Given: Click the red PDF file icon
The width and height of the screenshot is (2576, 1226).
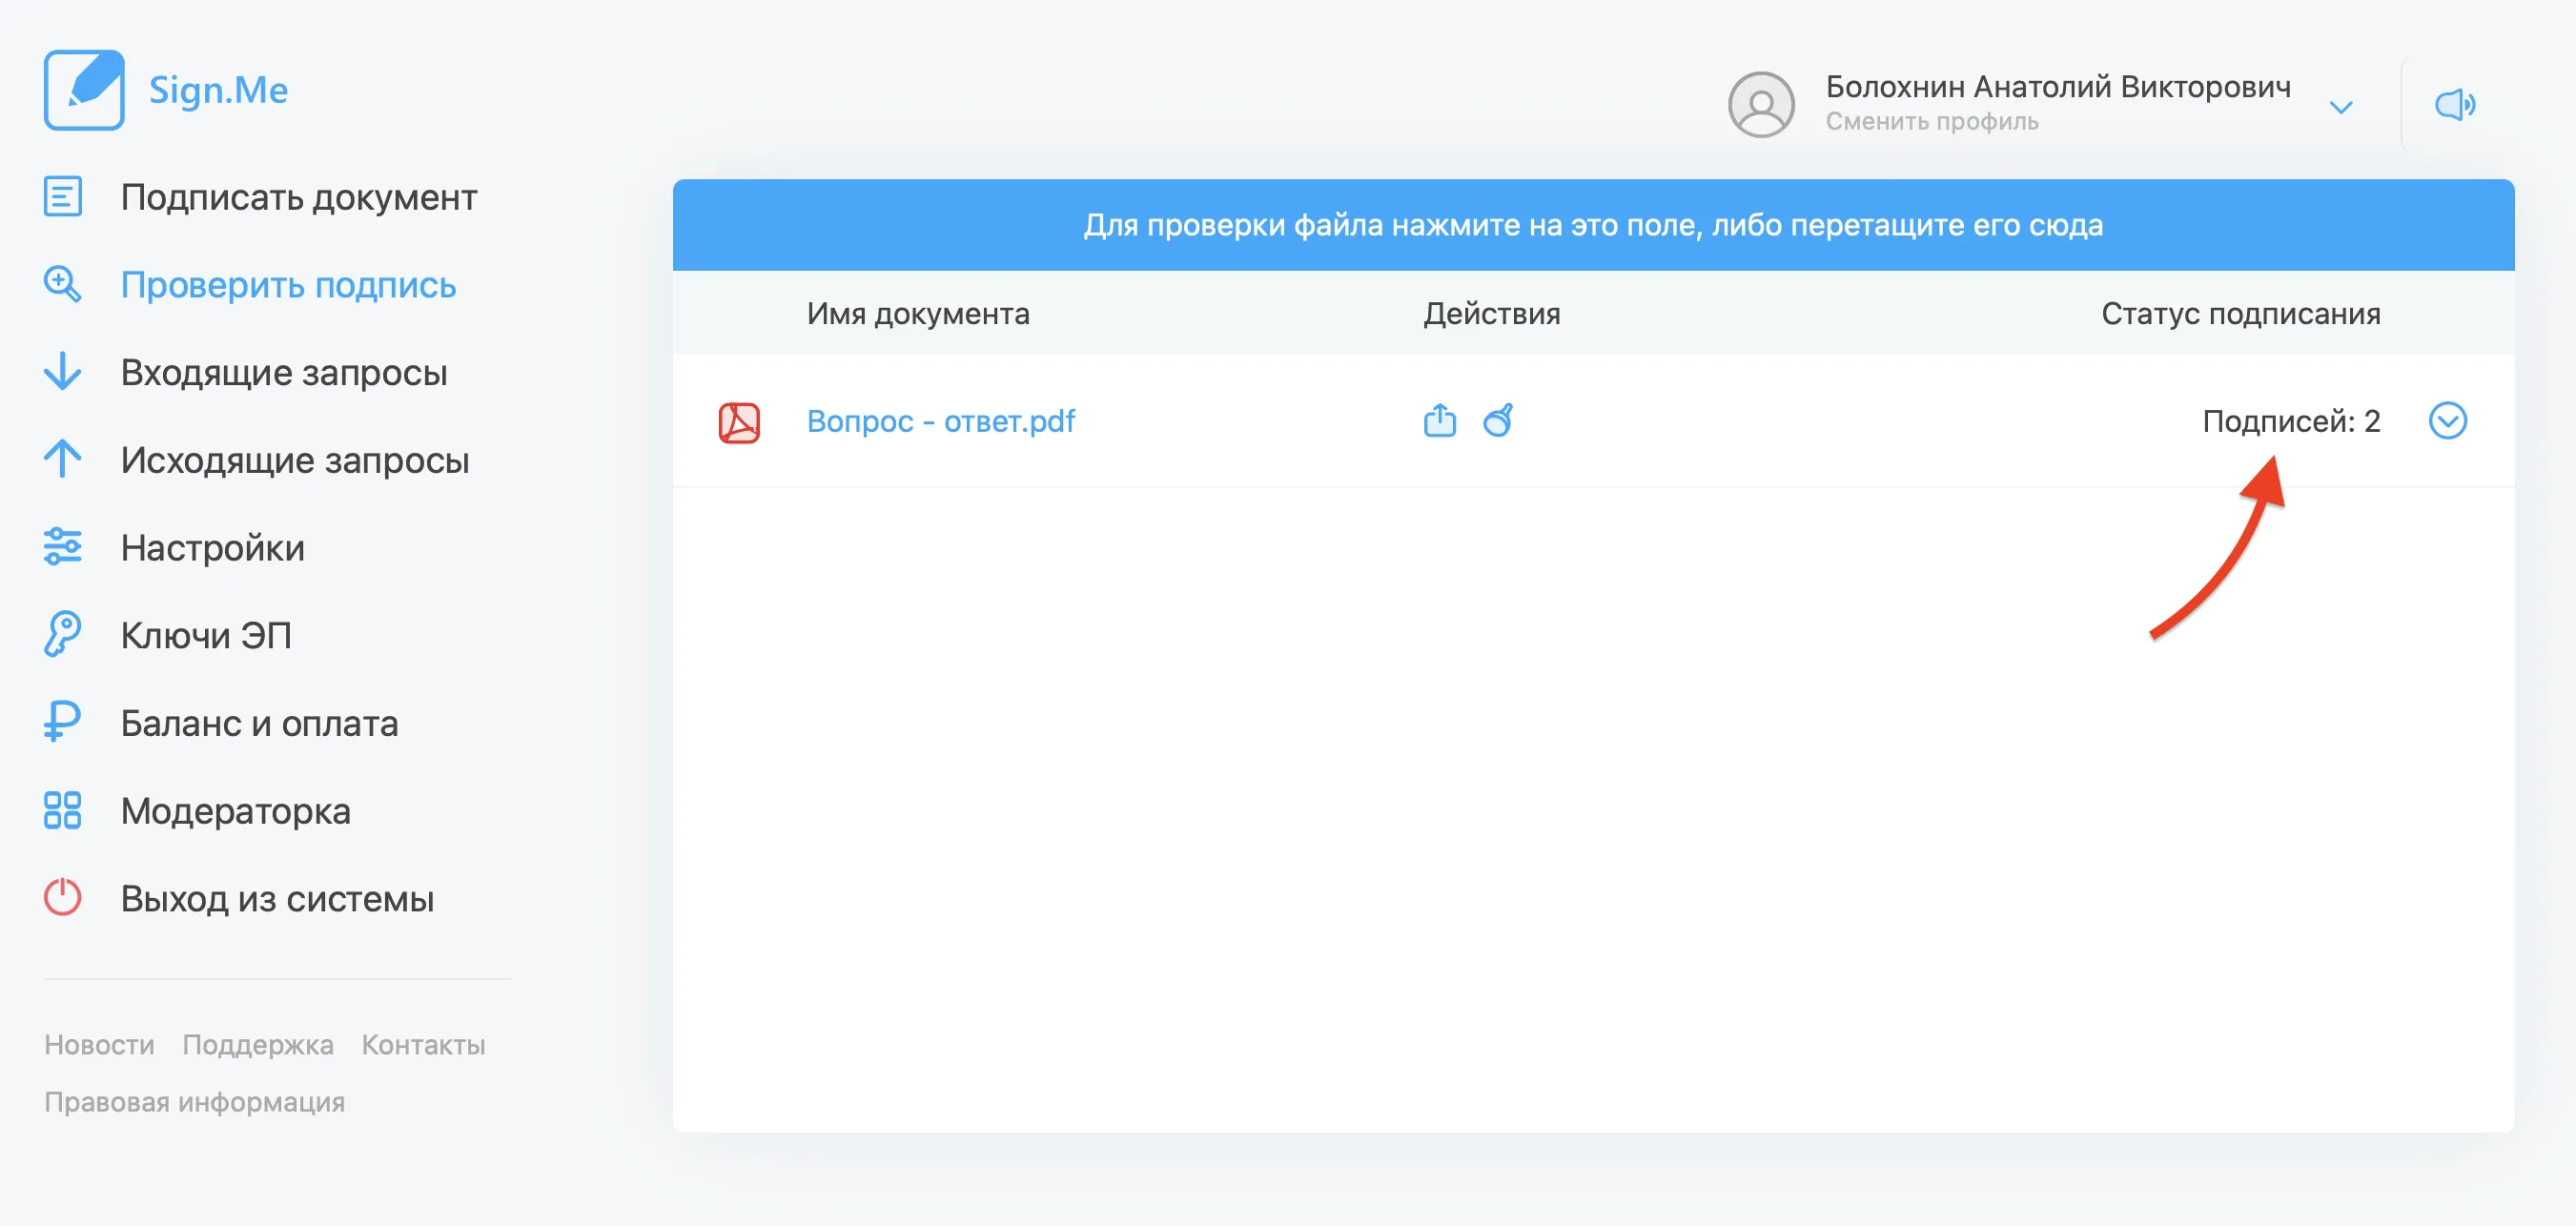Looking at the screenshot, I should click(739, 422).
